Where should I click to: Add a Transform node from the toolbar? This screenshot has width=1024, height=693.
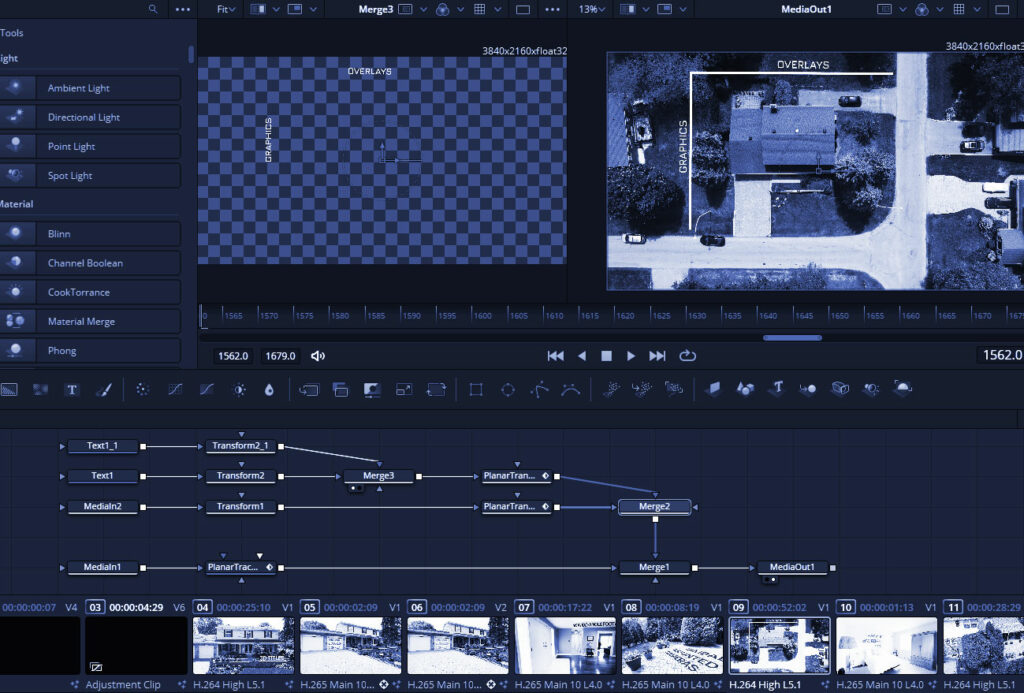(x=436, y=390)
